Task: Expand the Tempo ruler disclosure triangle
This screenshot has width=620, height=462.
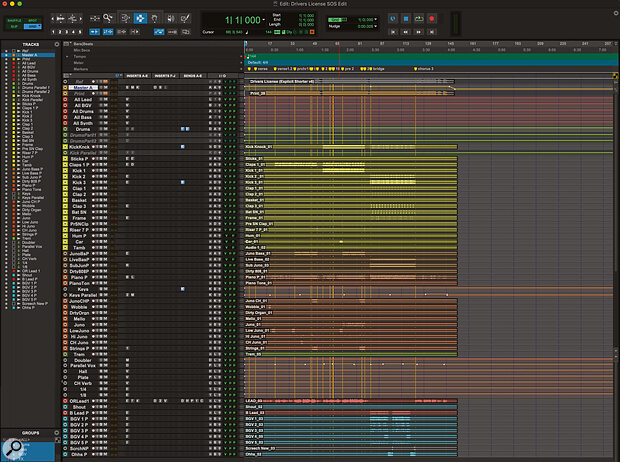Action: coord(67,57)
